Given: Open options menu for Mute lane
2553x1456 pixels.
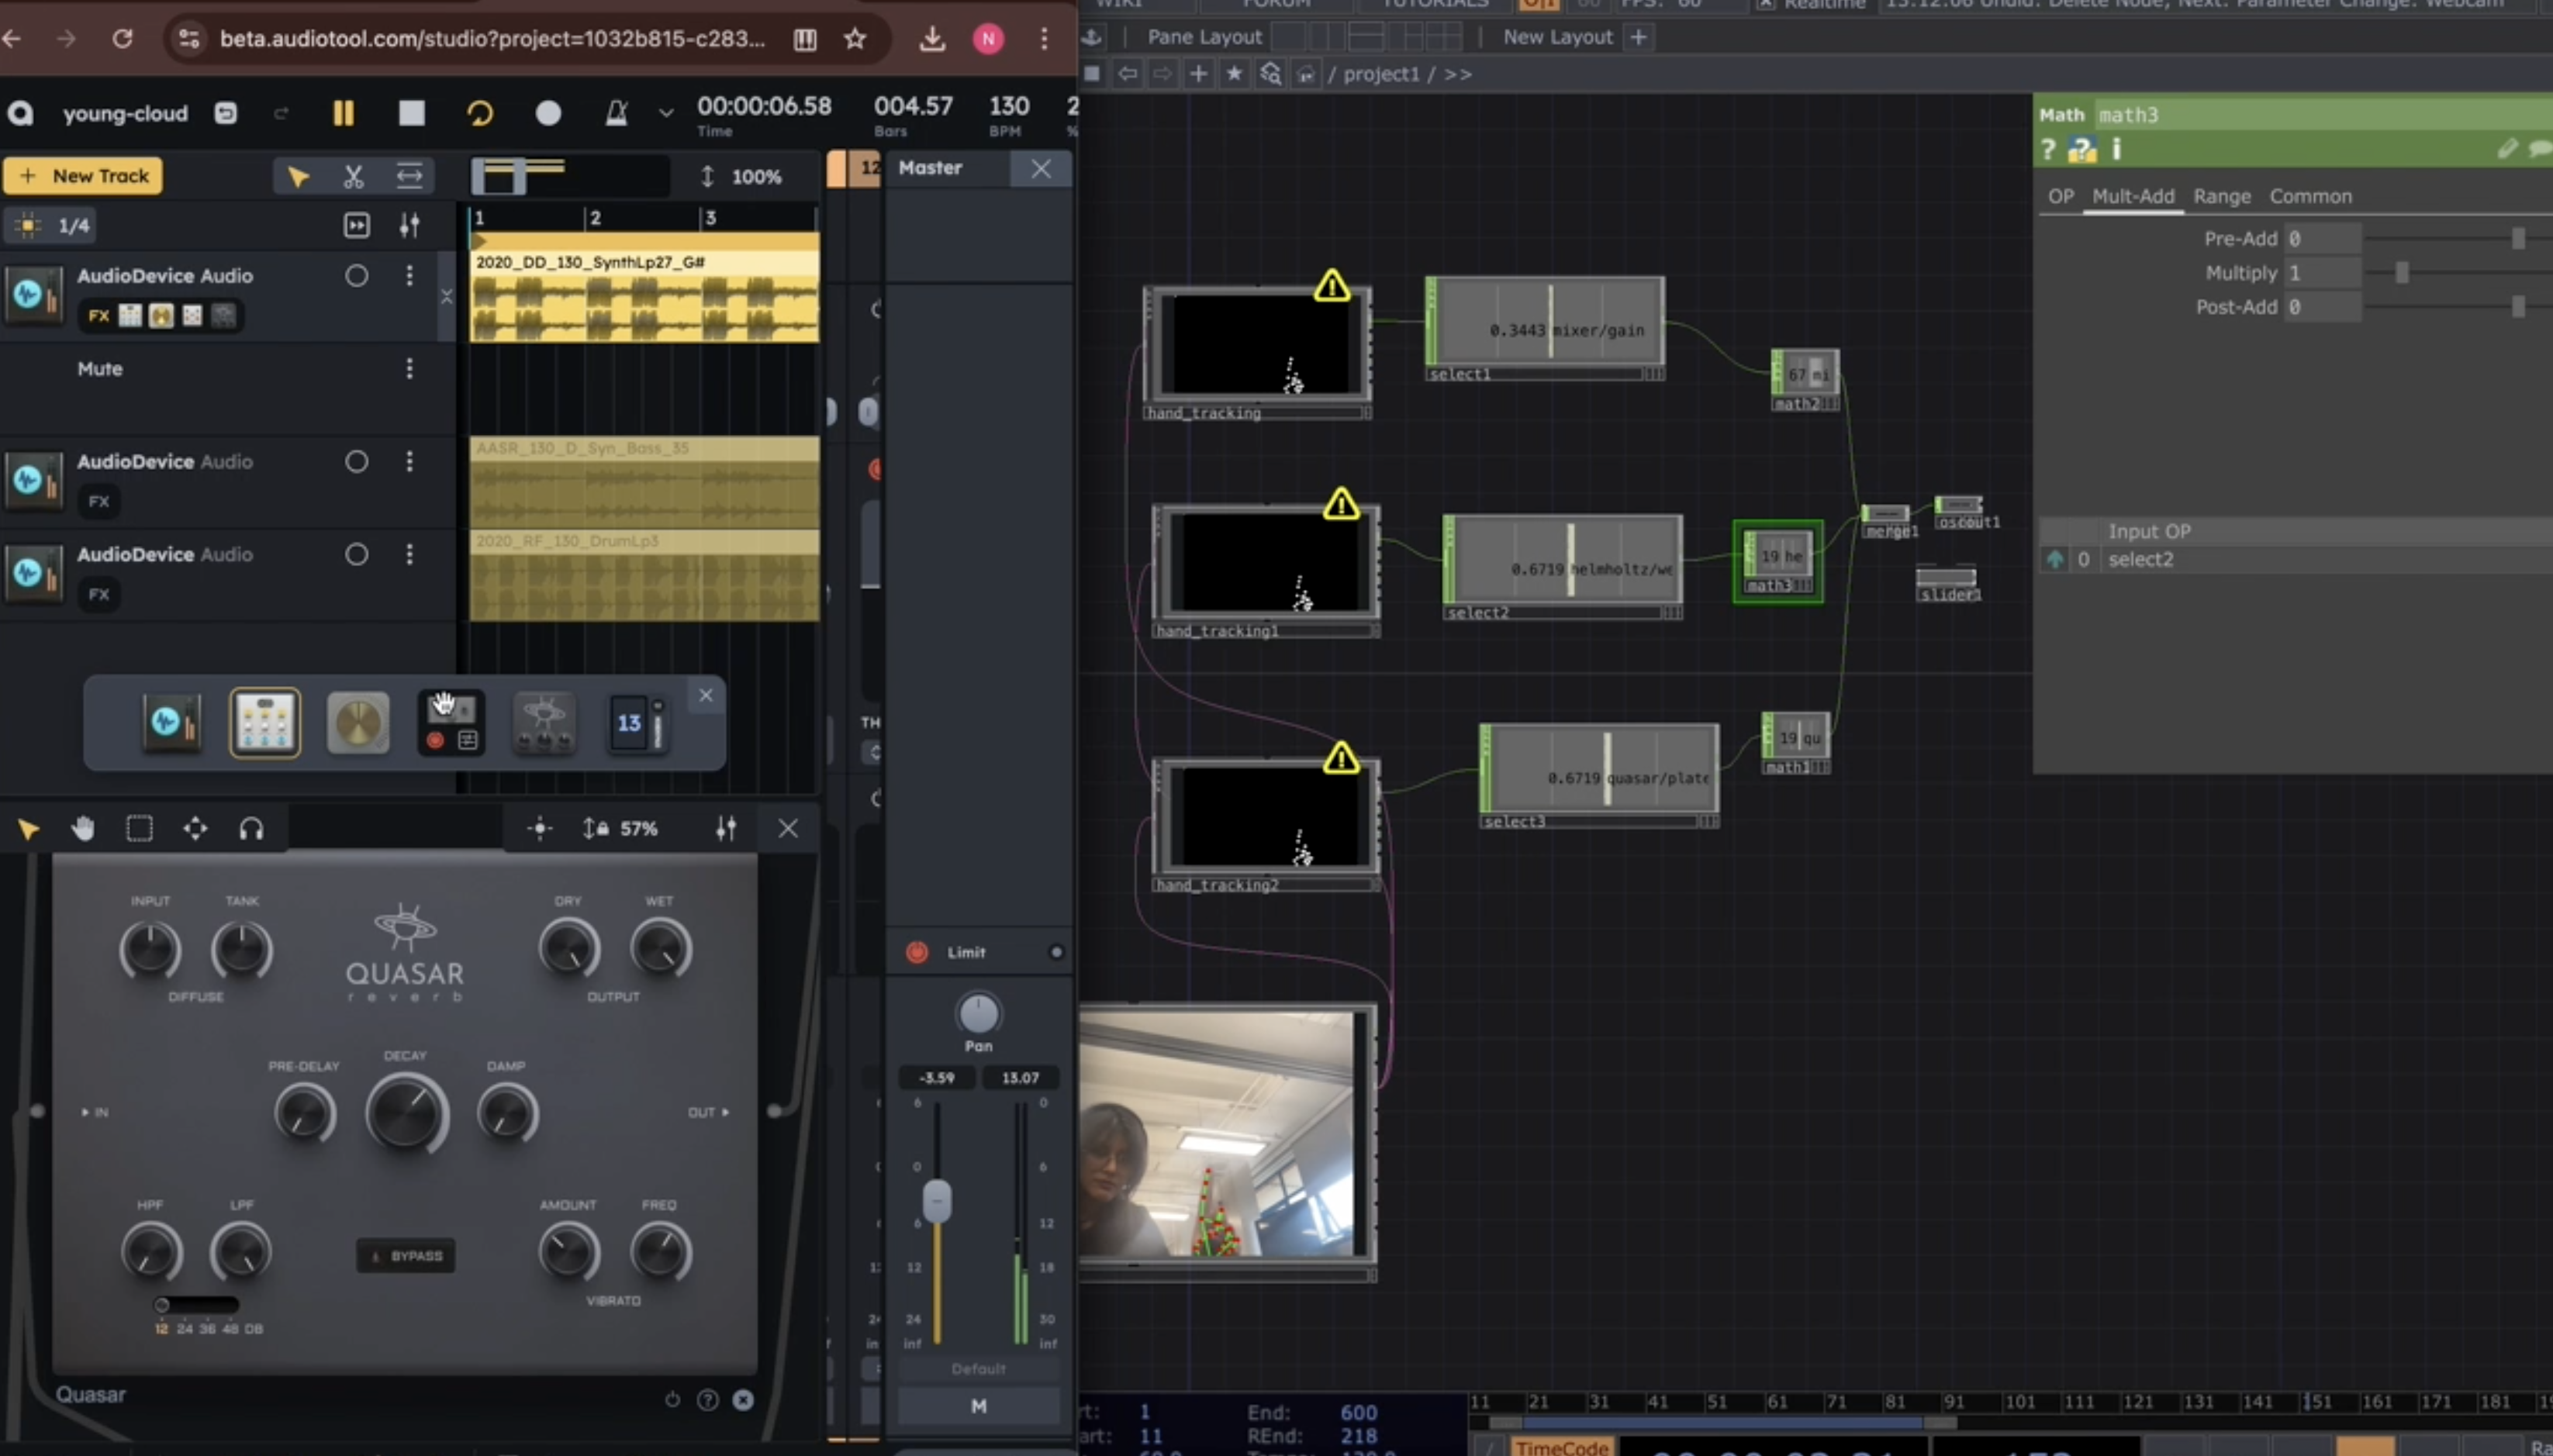Looking at the screenshot, I should [409, 369].
